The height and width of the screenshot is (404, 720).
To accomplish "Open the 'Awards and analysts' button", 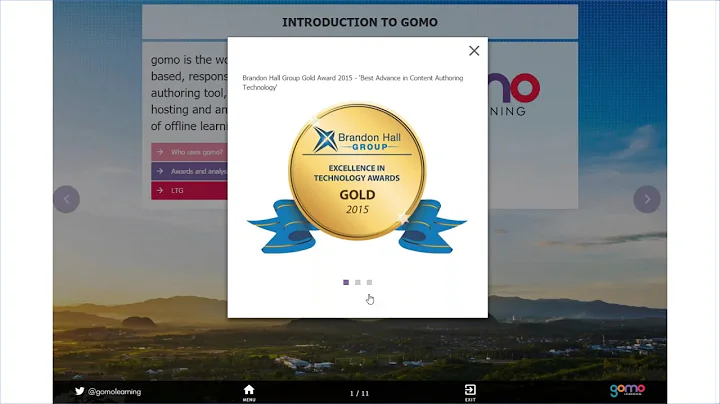I will click(189, 171).
